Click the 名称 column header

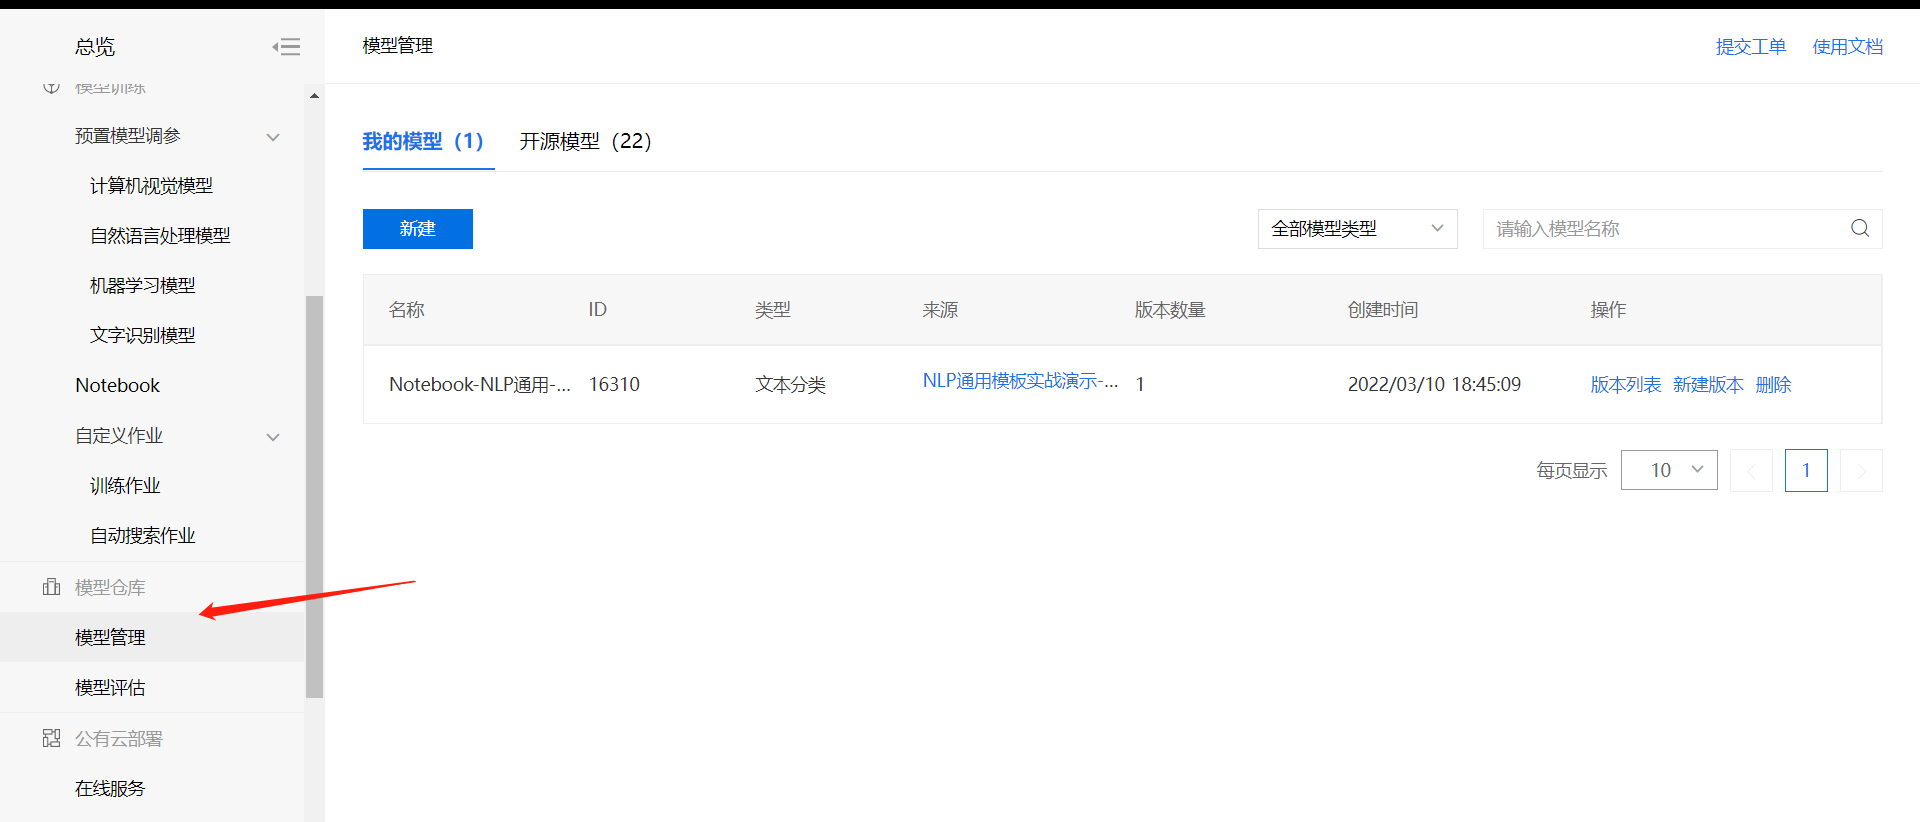coord(407,310)
